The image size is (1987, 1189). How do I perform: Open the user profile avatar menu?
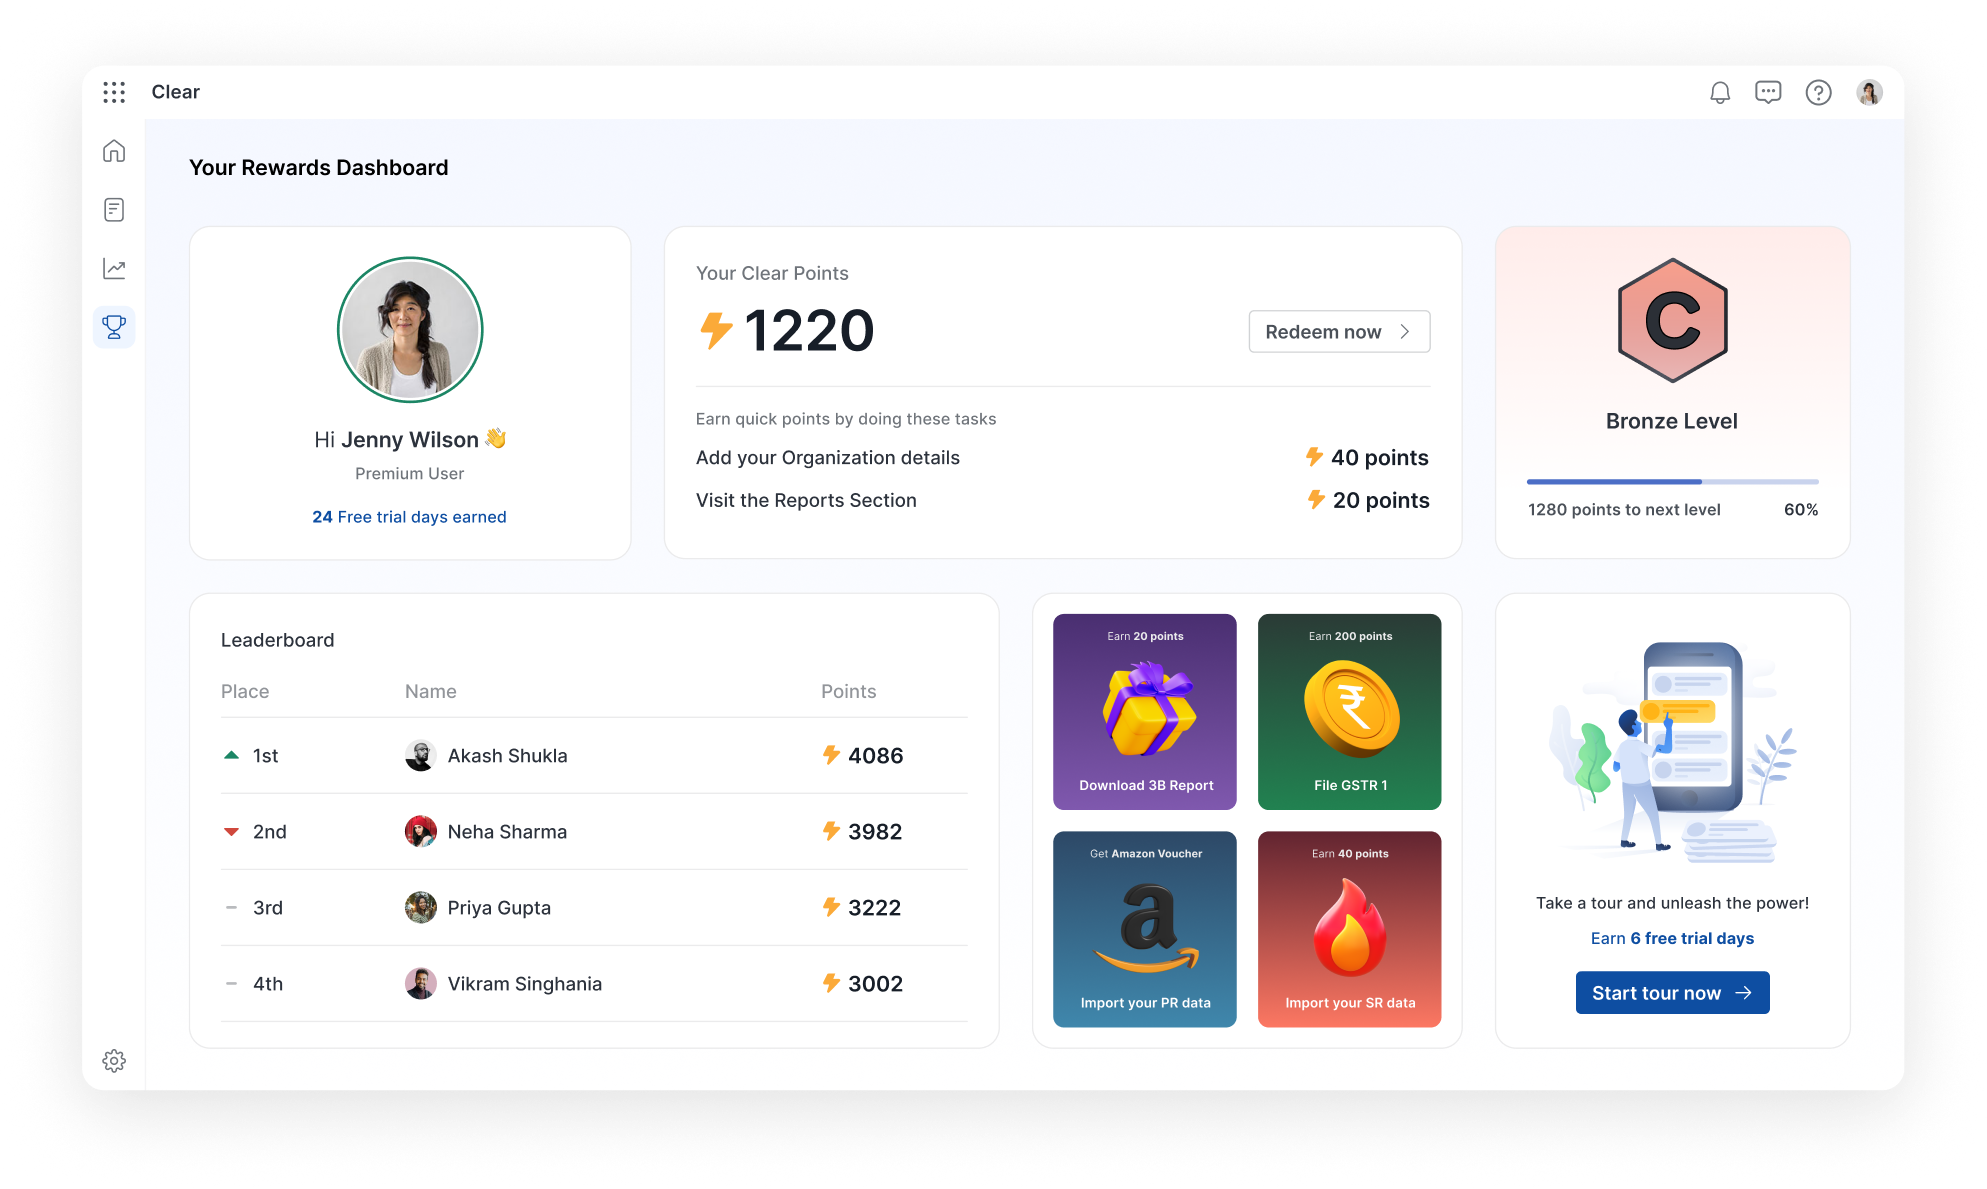point(1869,93)
